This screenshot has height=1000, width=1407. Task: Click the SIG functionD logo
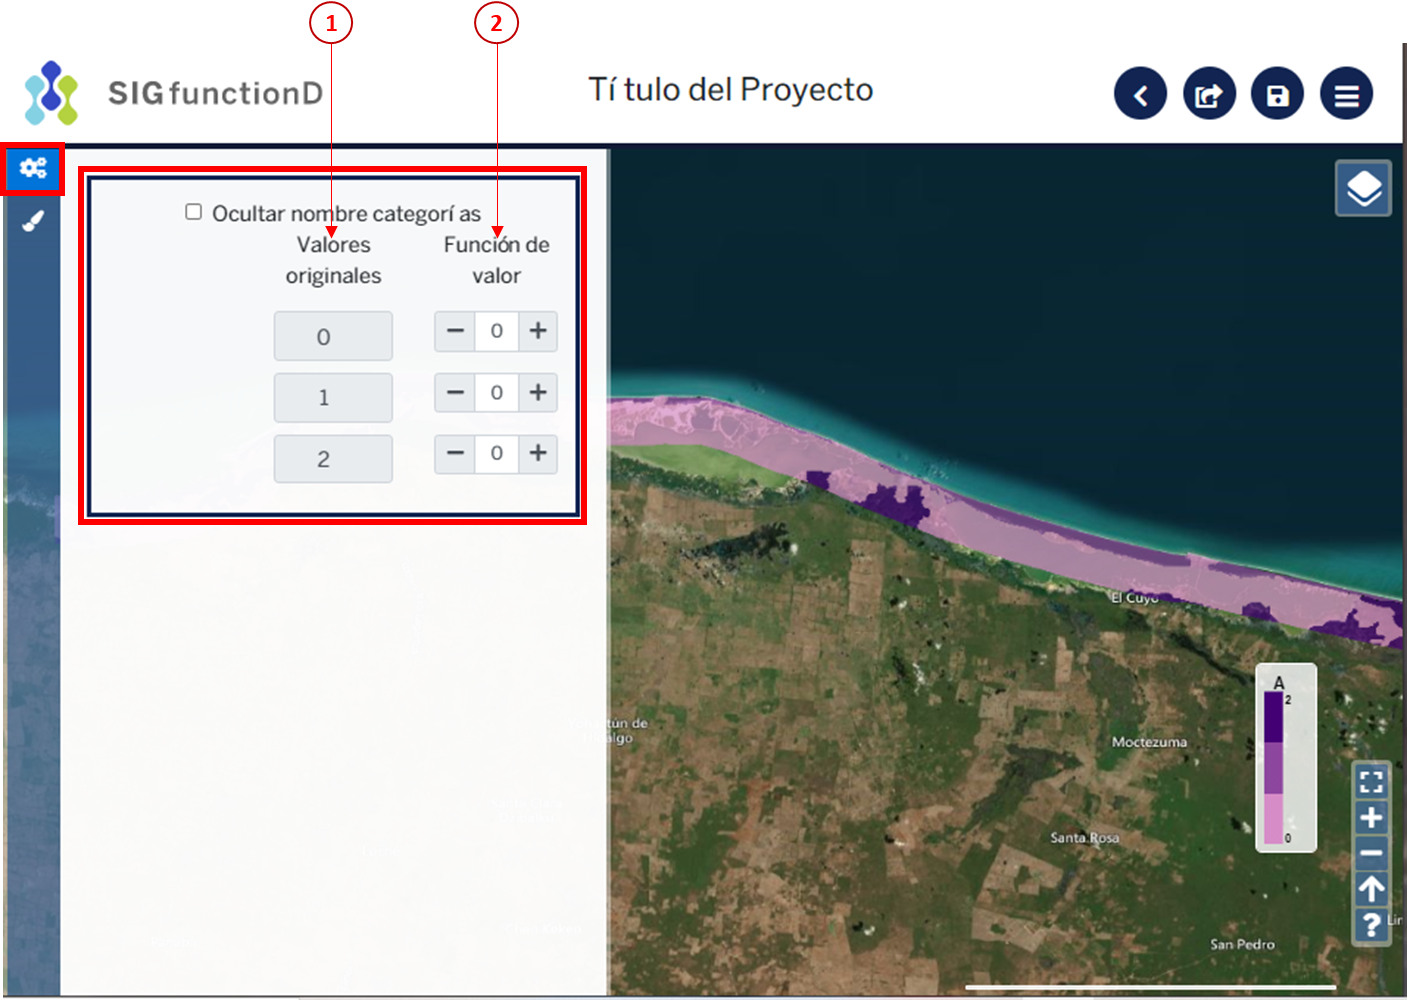coord(174,93)
